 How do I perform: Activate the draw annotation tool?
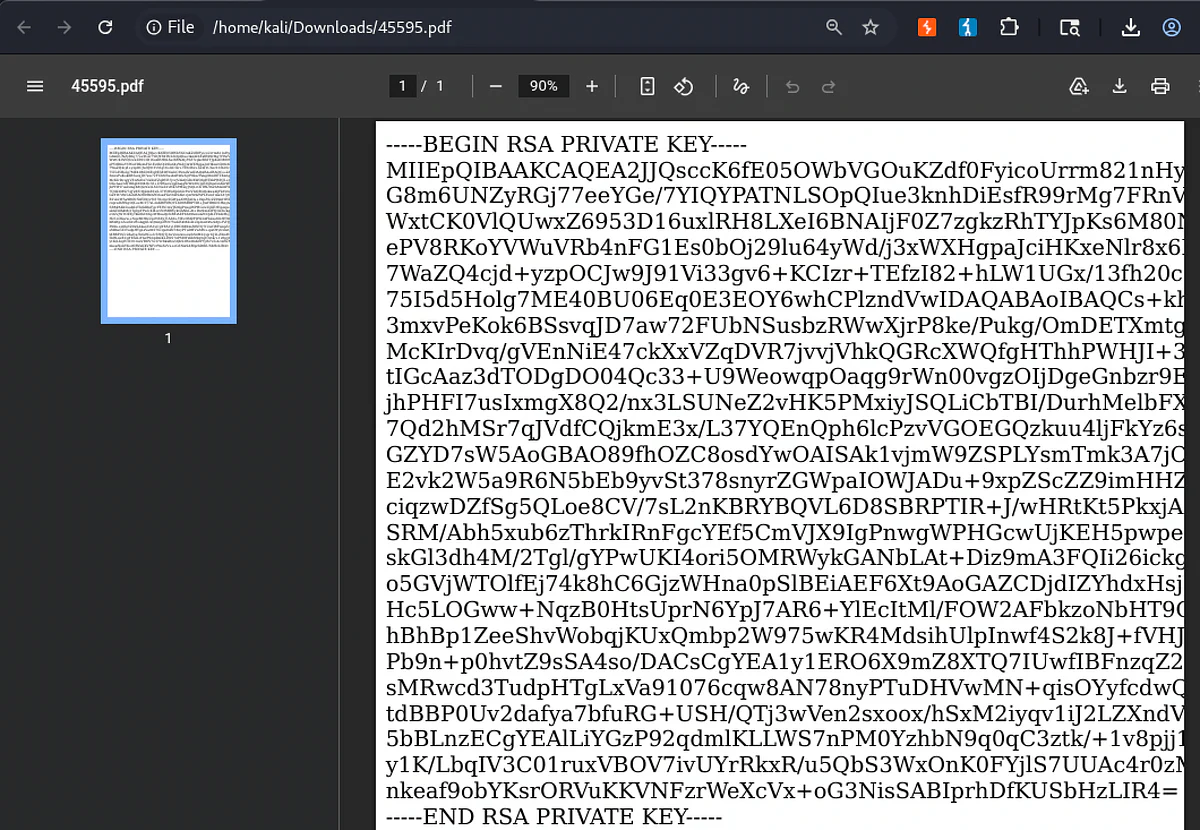(x=741, y=86)
